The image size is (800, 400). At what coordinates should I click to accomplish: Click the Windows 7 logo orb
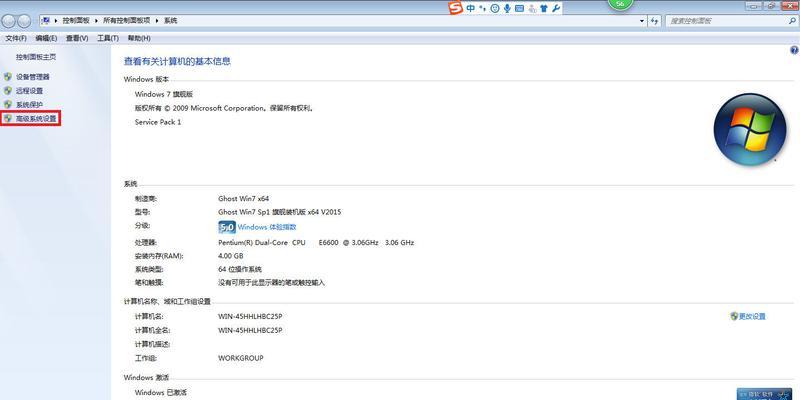pos(749,129)
